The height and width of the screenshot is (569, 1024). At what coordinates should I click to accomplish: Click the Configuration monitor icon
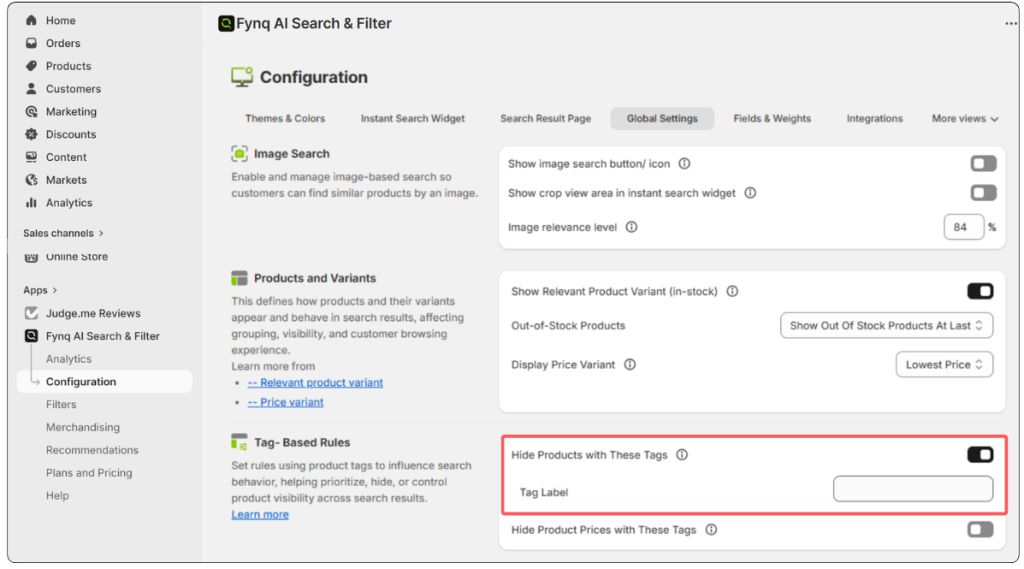pyautogui.click(x=242, y=76)
